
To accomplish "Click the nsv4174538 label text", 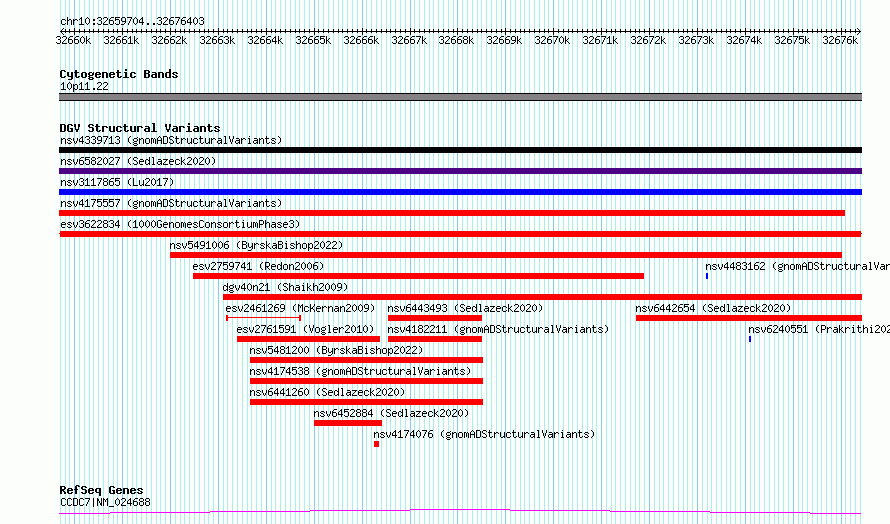I will pyautogui.click(x=360, y=371).
